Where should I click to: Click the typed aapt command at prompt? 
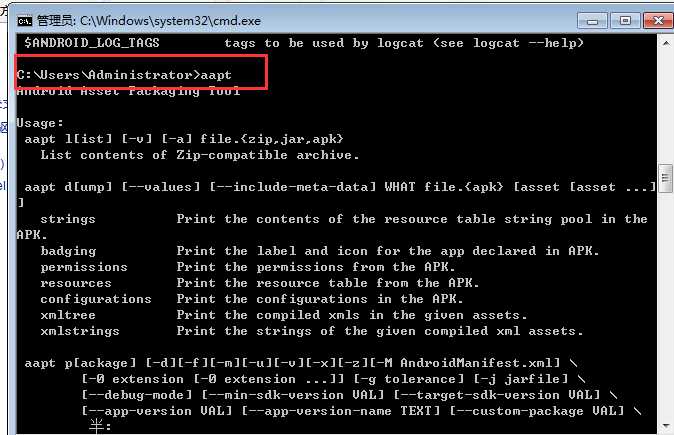216,75
